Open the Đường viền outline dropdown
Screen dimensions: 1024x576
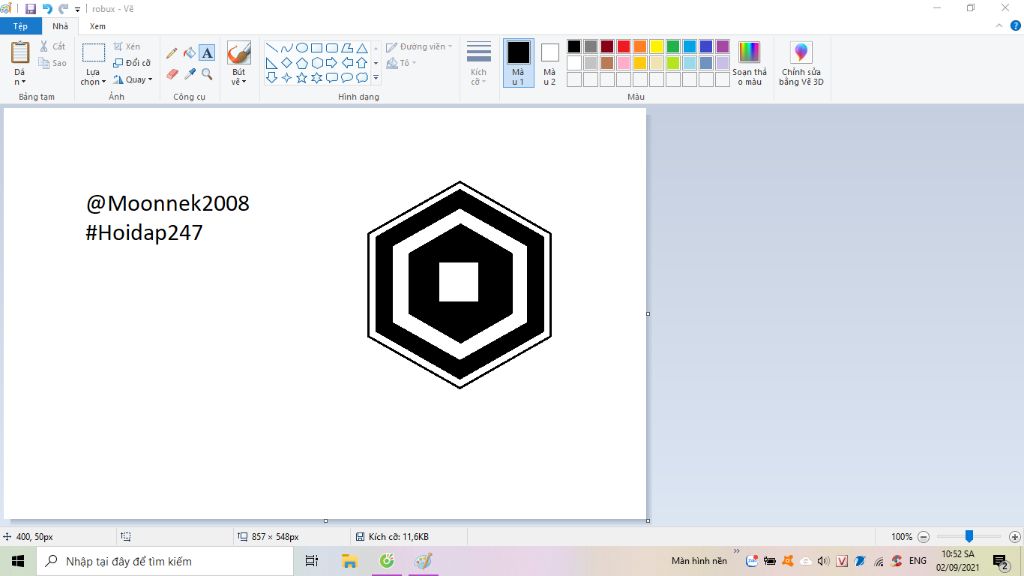pyautogui.click(x=419, y=47)
